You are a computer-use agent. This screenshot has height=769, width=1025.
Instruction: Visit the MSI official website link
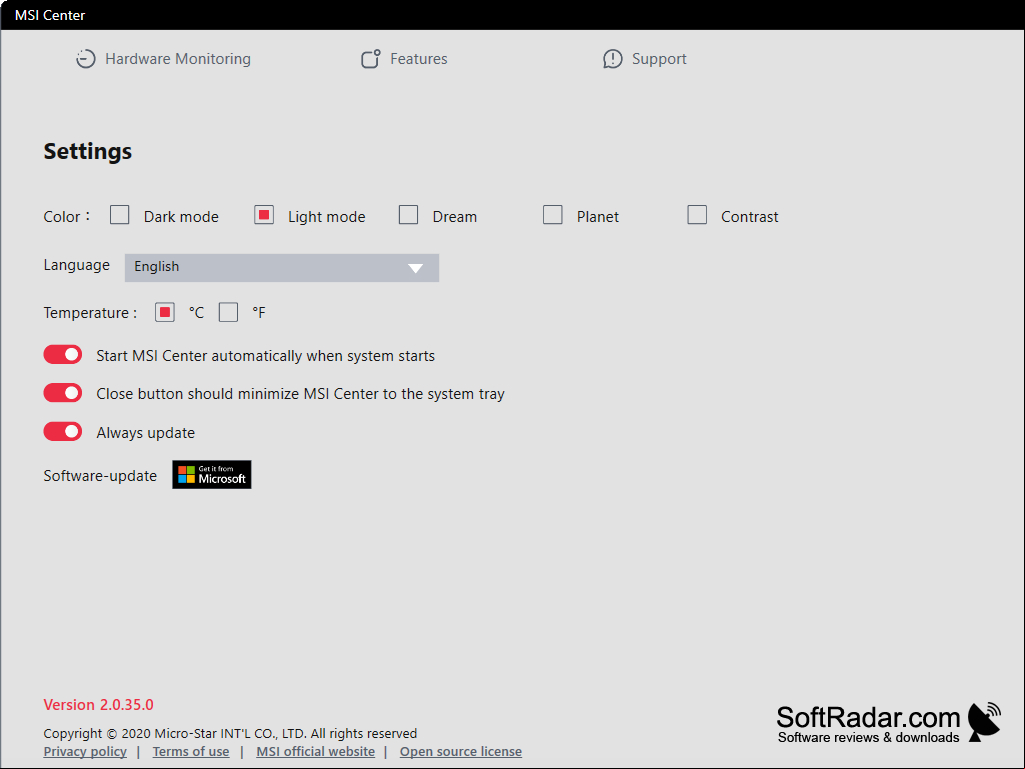click(316, 751)
